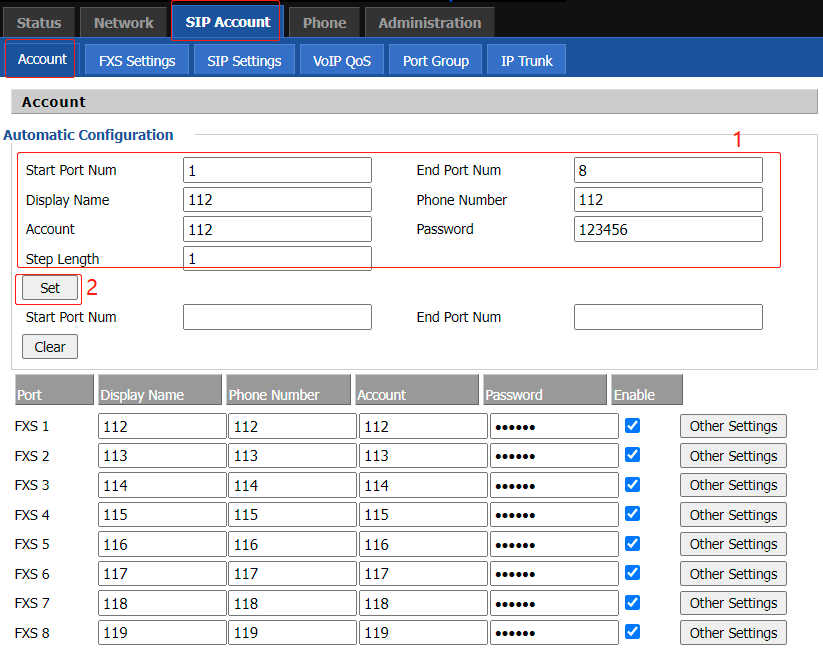Click the empty End Port Num clear field

pos(668,317)
